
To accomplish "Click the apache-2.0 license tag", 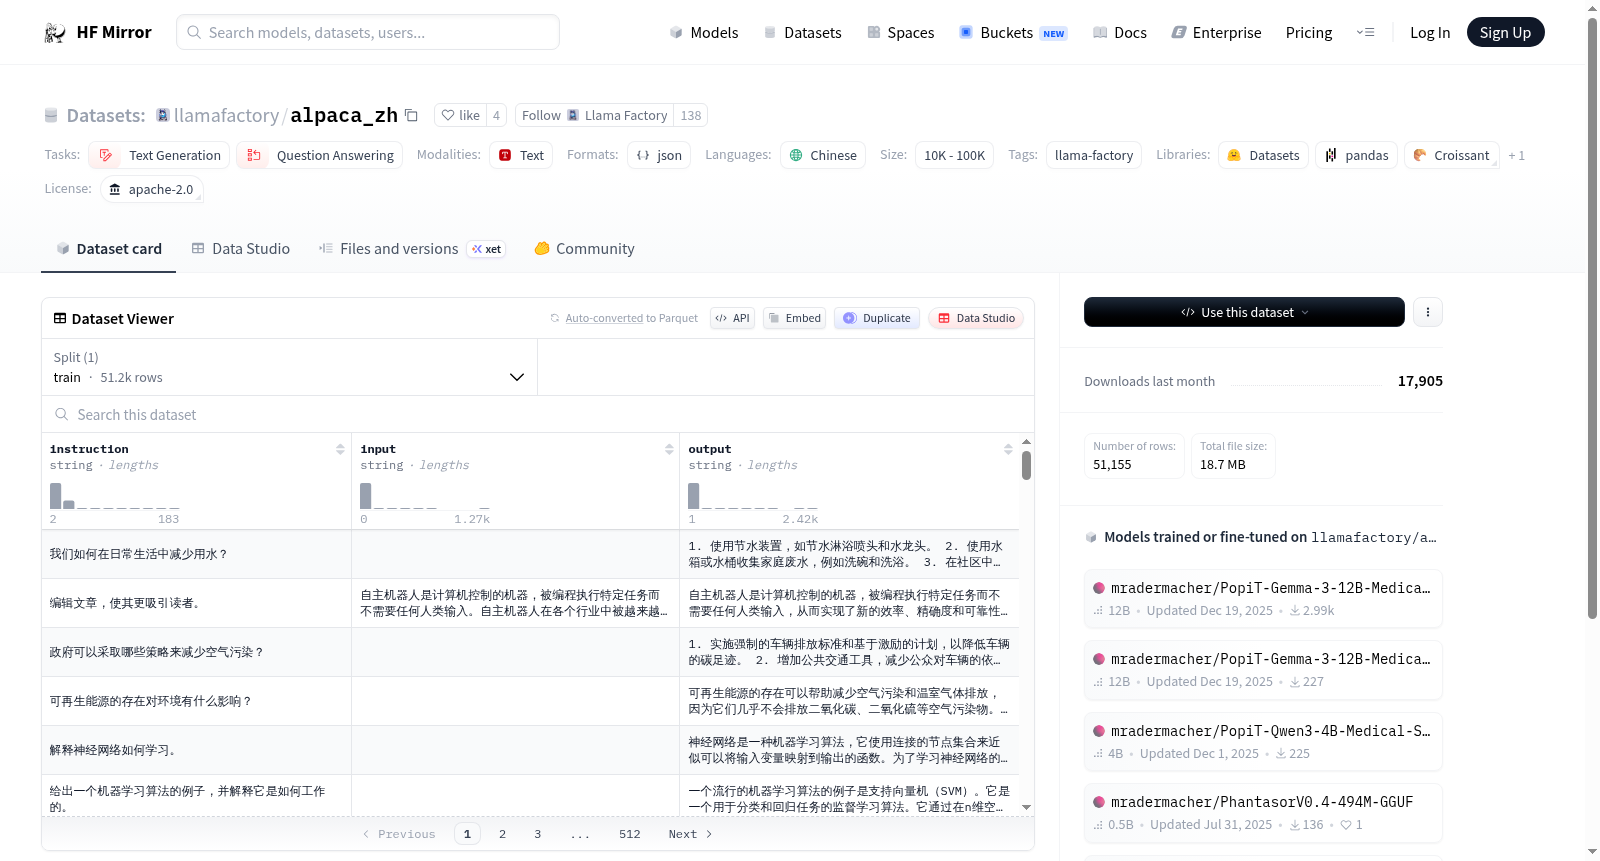I will 151,189.
